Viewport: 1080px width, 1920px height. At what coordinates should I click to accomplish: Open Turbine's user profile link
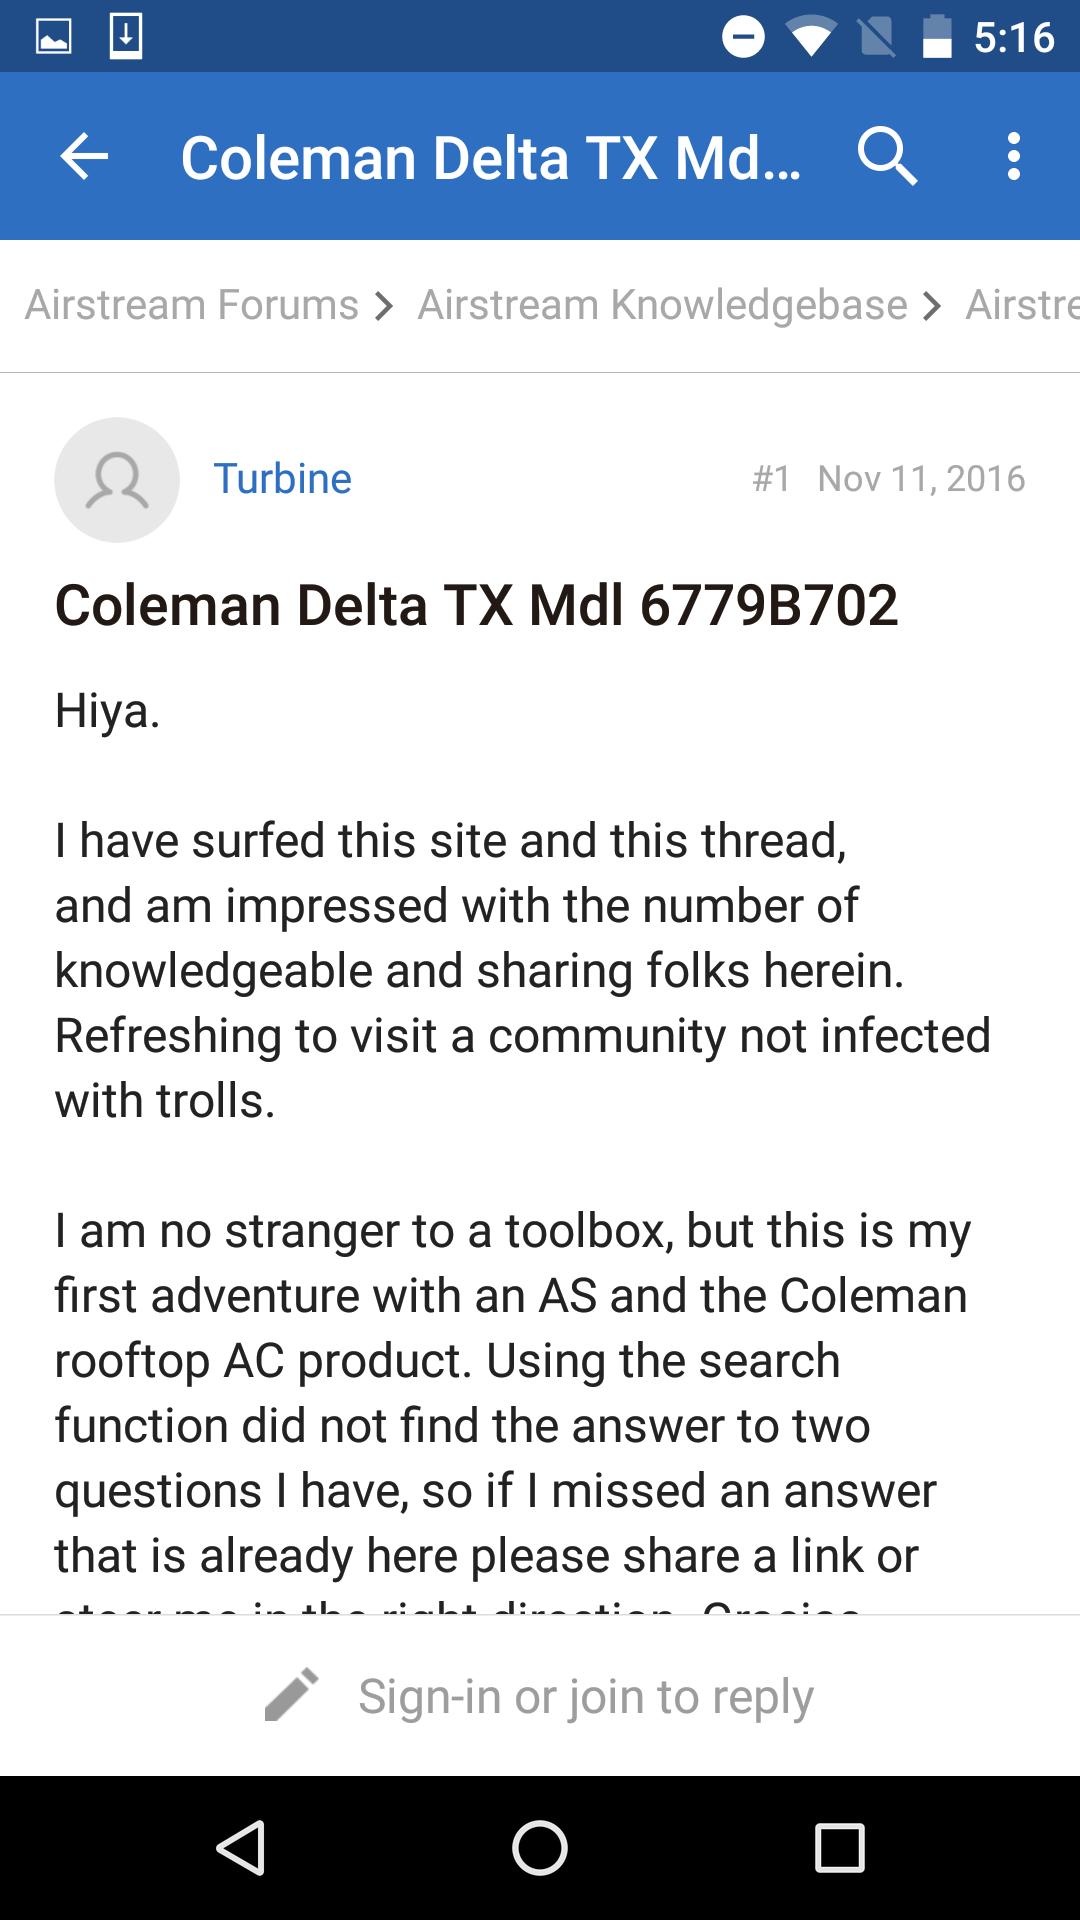(x=282, y=479)
